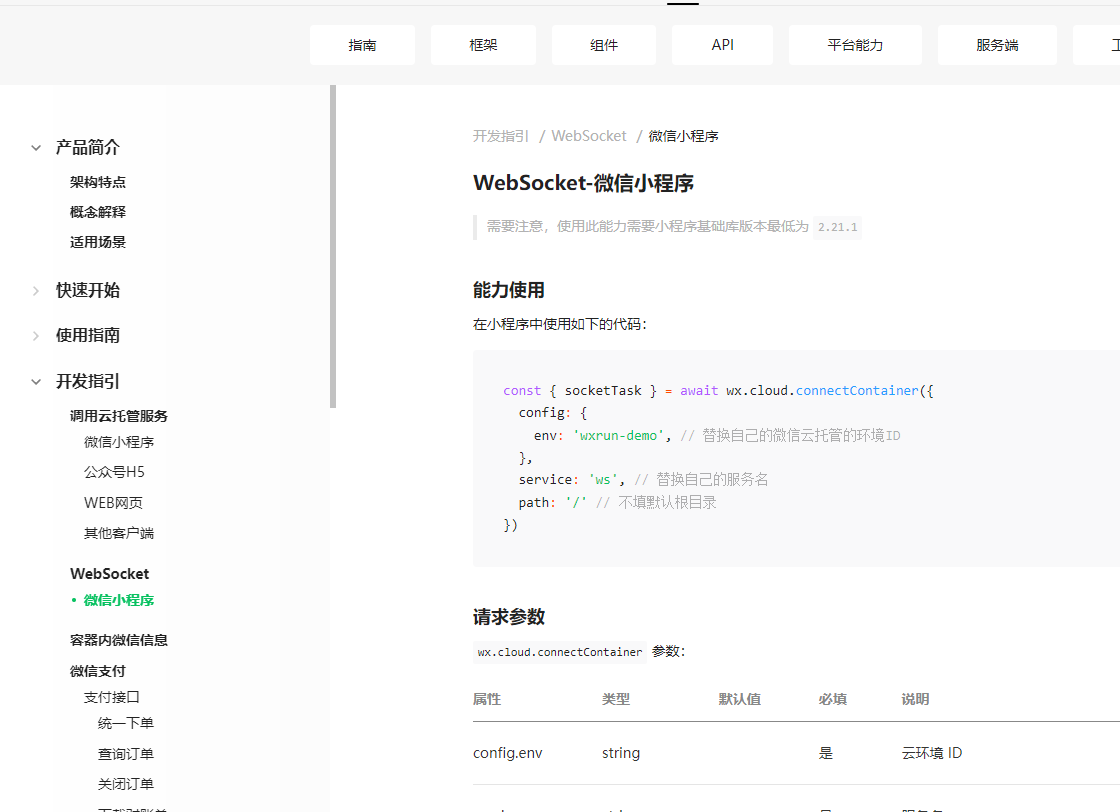Expand the 使用指南 section chevron
Screen dimensions: 1120x812
pyautogui.click(x=36, y=336)
